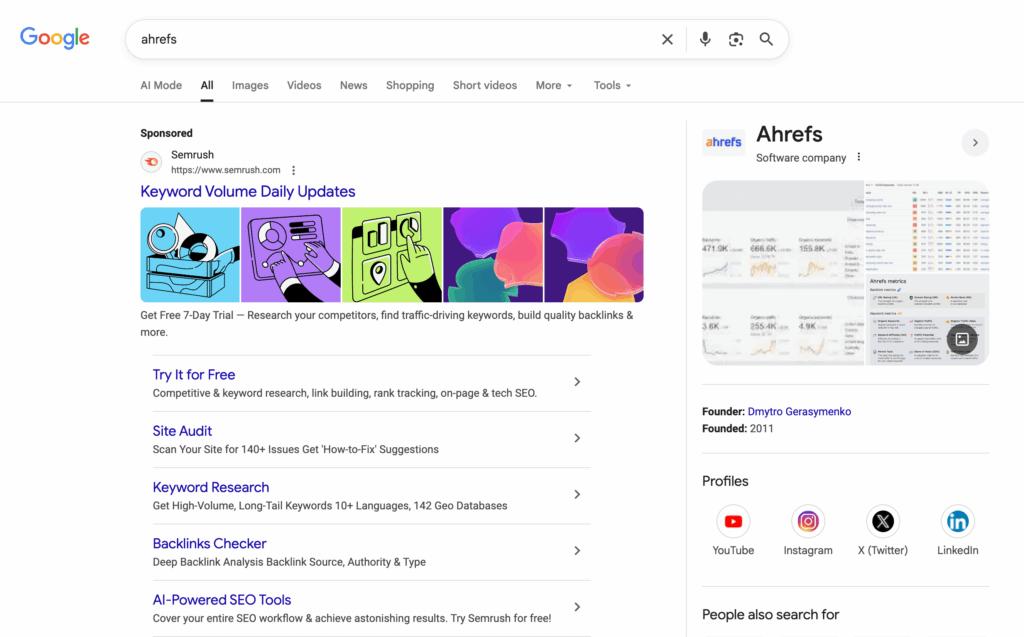Switch to the Images tab
The image size is (1024, 637).
pyautogui.click(x=250, y=85)
